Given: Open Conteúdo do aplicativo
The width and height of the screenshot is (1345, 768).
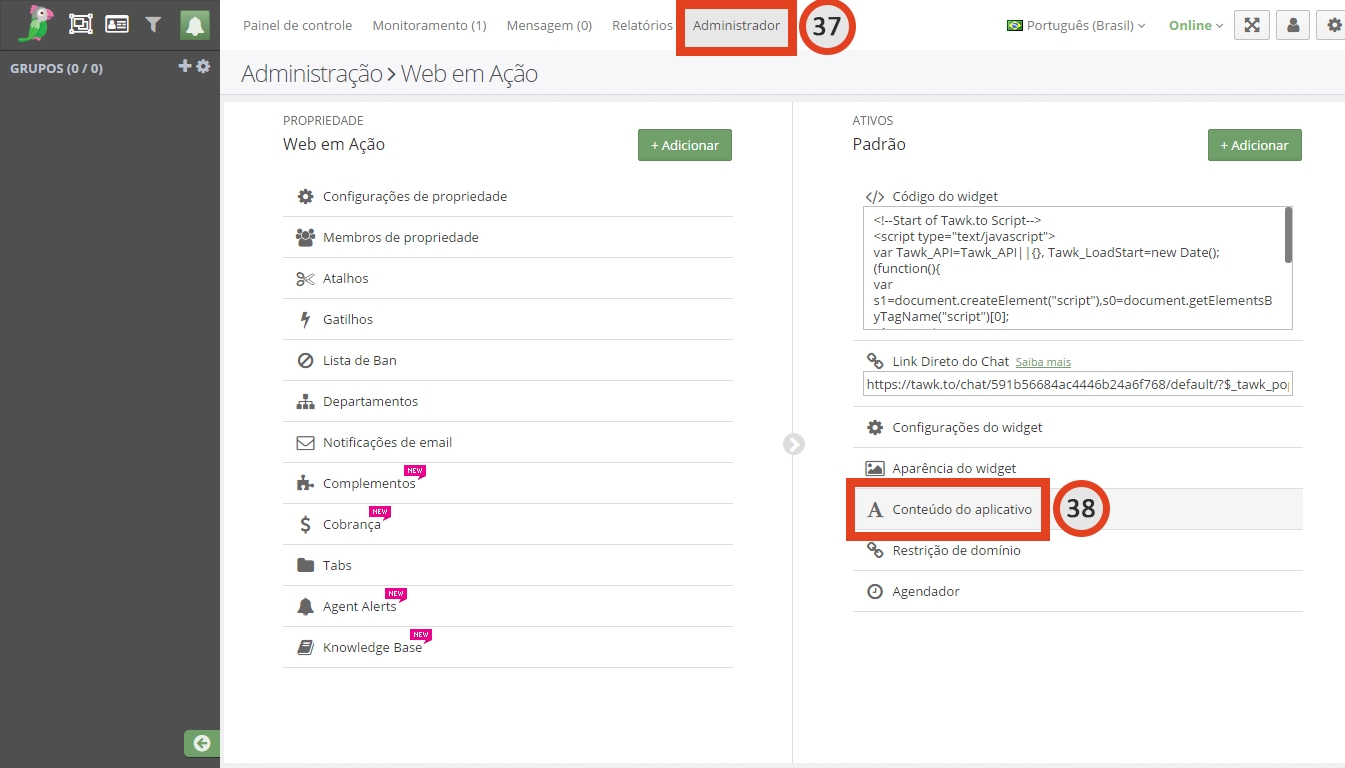Looking at the screenshot, I should 1078,509.
